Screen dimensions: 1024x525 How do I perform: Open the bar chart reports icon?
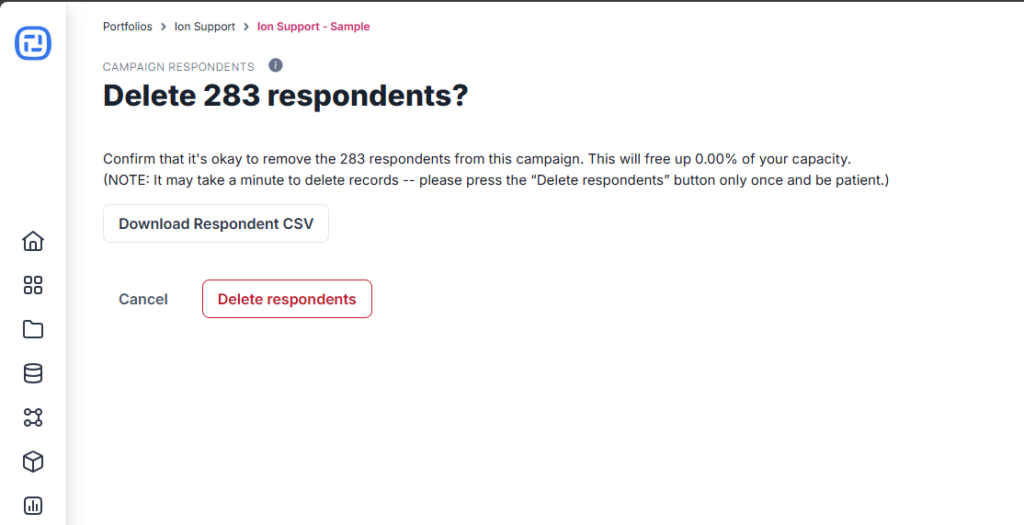click(x=33, y=505)
